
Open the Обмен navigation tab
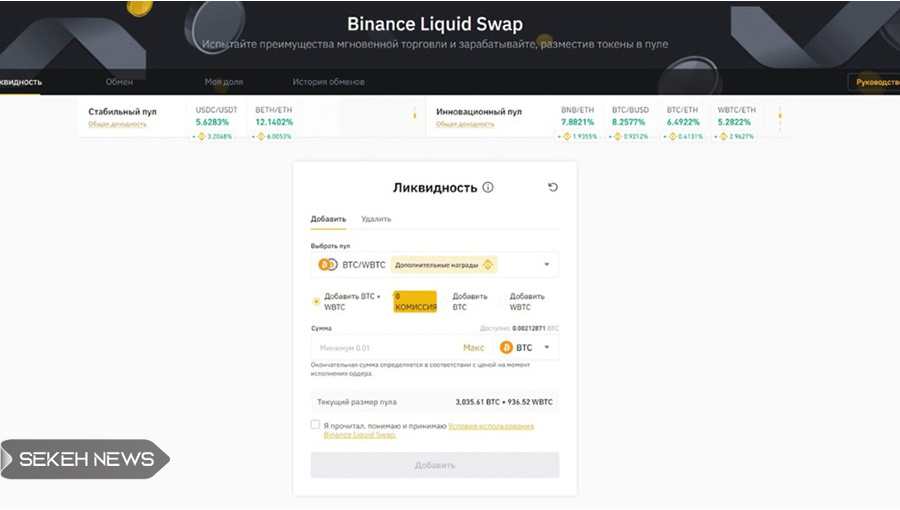pos(119,82)
